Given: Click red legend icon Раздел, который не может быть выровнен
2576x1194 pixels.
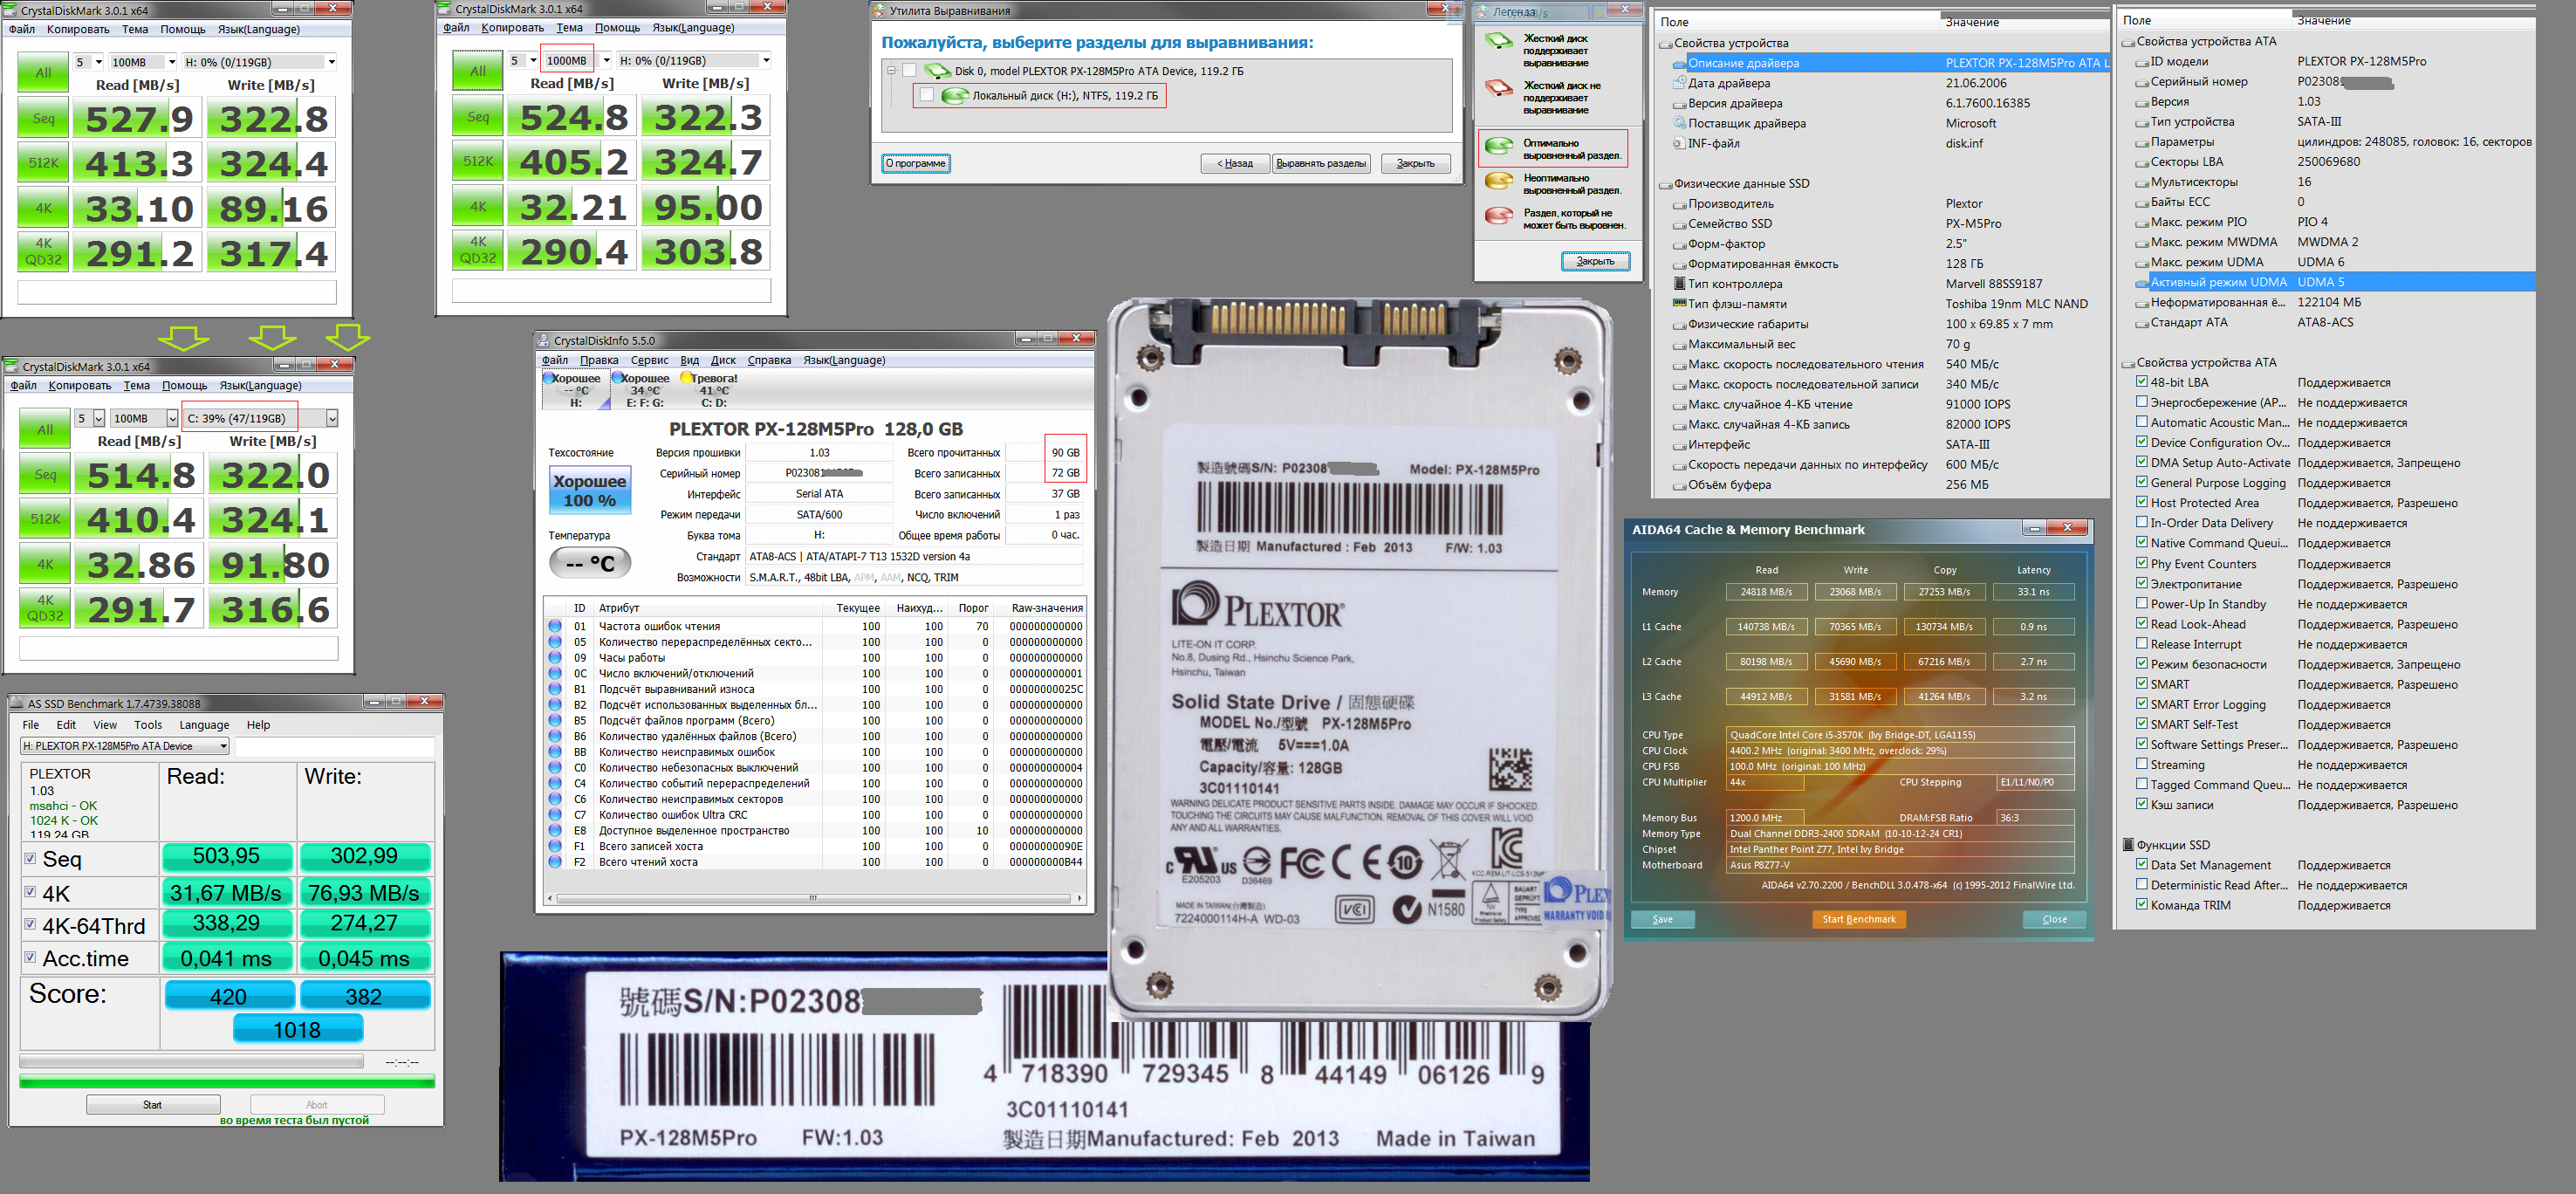Looking at the screenshot, I should (1499, 217).
